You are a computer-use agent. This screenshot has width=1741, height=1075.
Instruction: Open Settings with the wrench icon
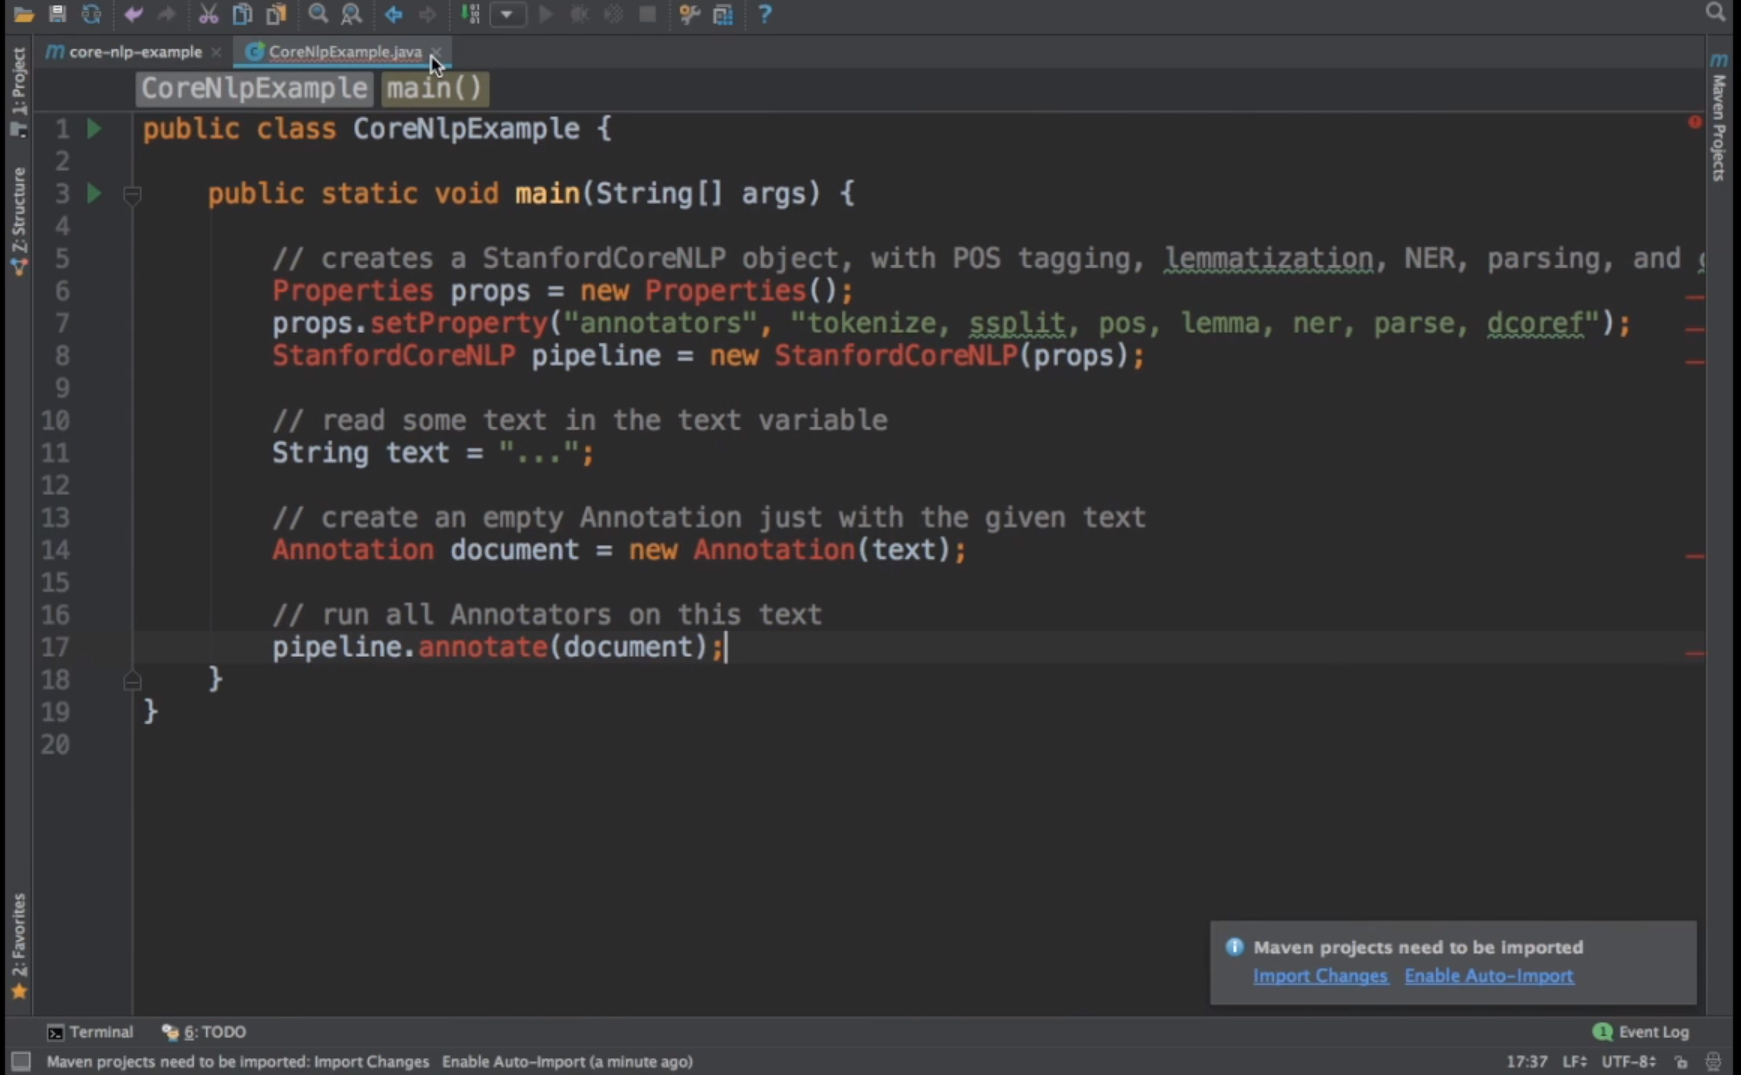point(689,14)
